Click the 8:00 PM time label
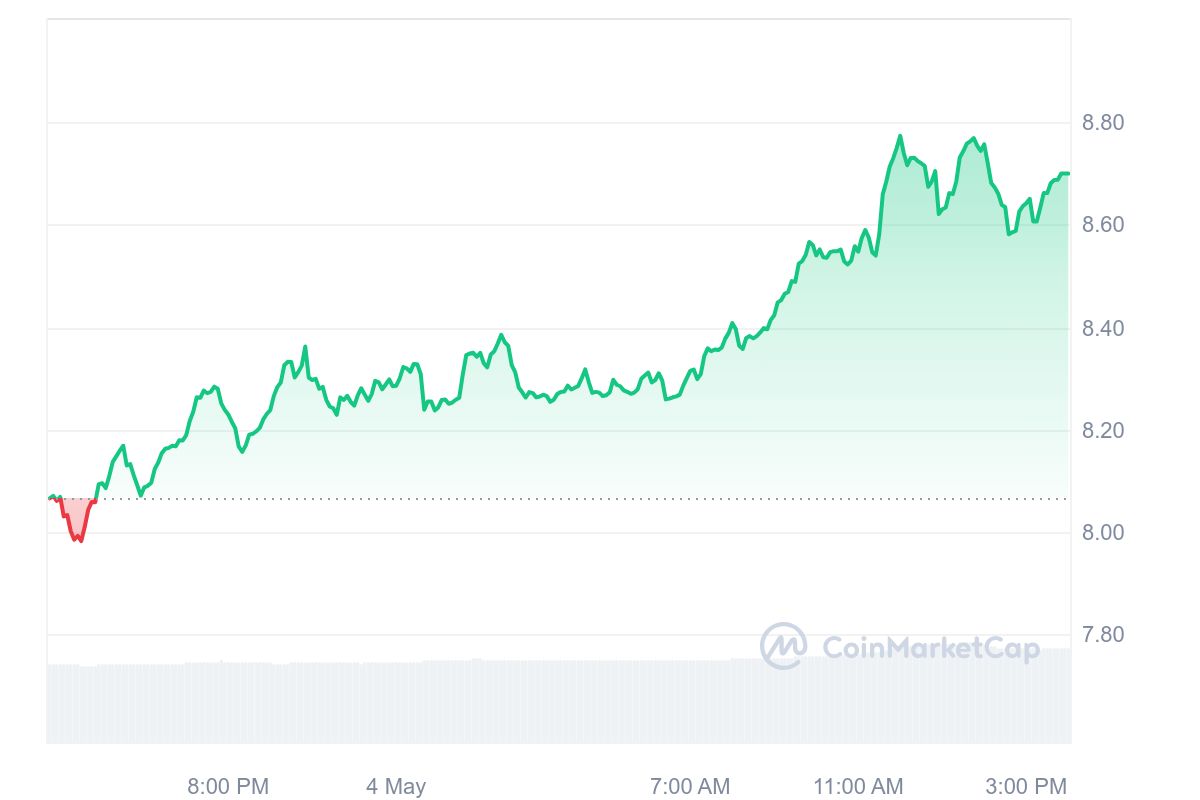Image resolution: width=1200 pixels, height=800 pixels. click(x=228, y=787)
